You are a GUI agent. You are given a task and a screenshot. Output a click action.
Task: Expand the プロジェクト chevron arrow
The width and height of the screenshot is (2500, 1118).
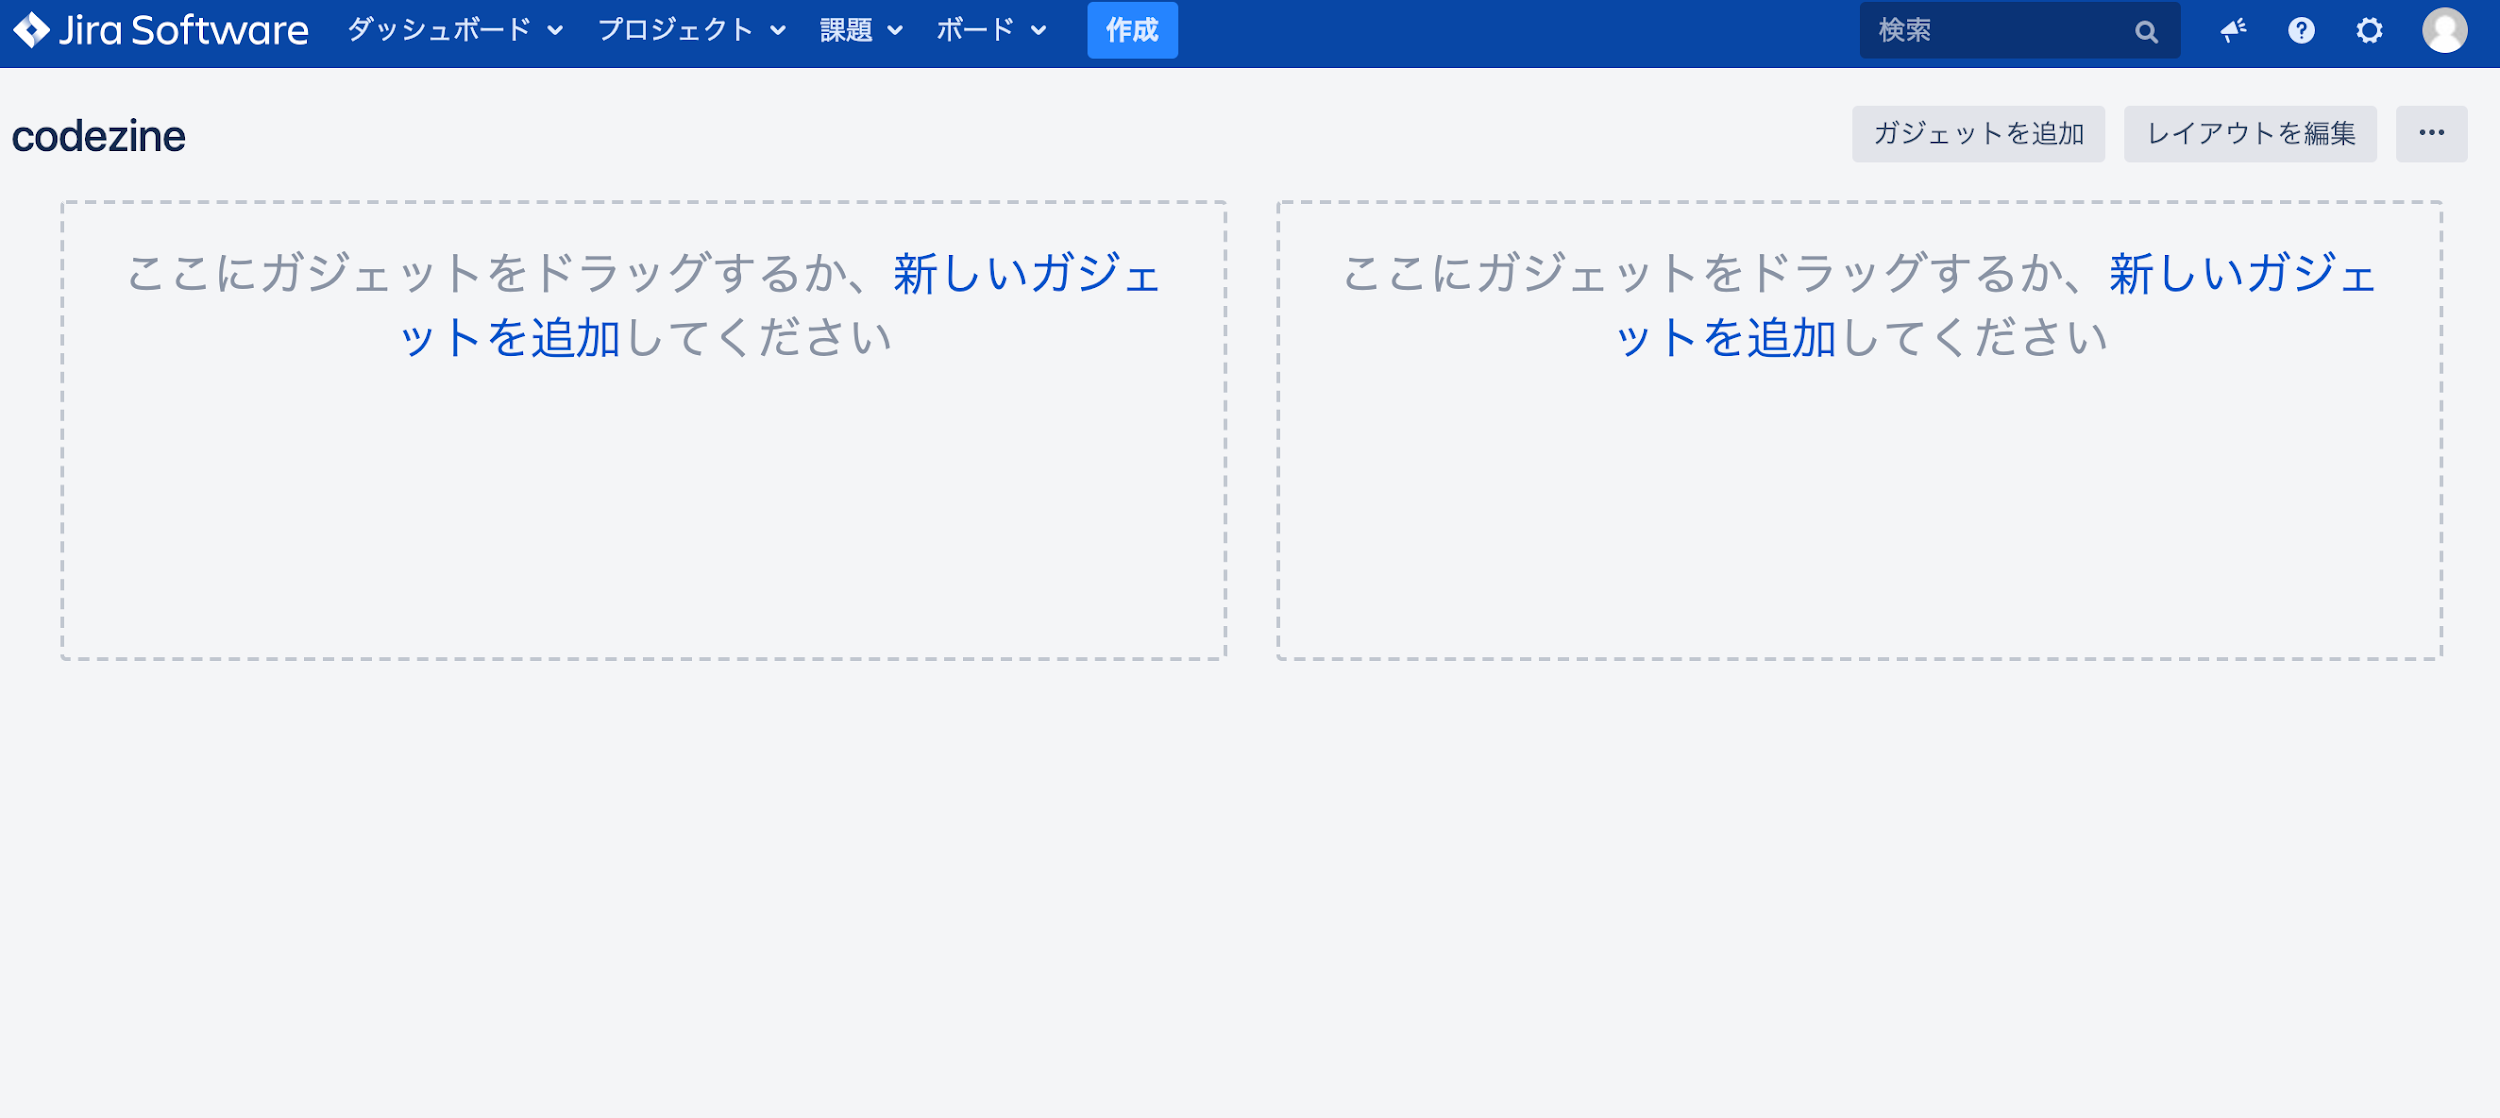(x=778, y=31)
